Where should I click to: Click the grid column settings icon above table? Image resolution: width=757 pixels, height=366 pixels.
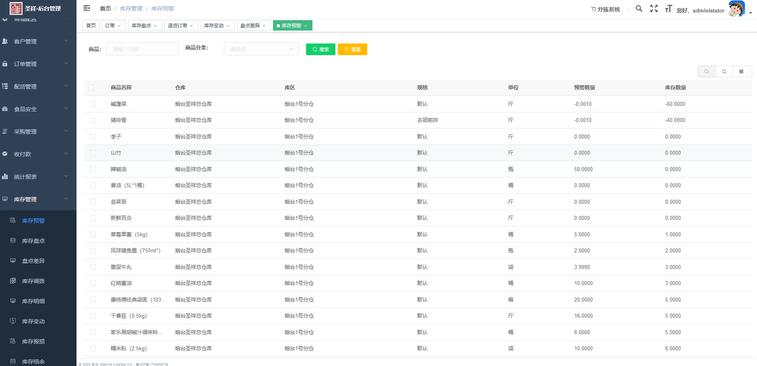tap(742, 71)
